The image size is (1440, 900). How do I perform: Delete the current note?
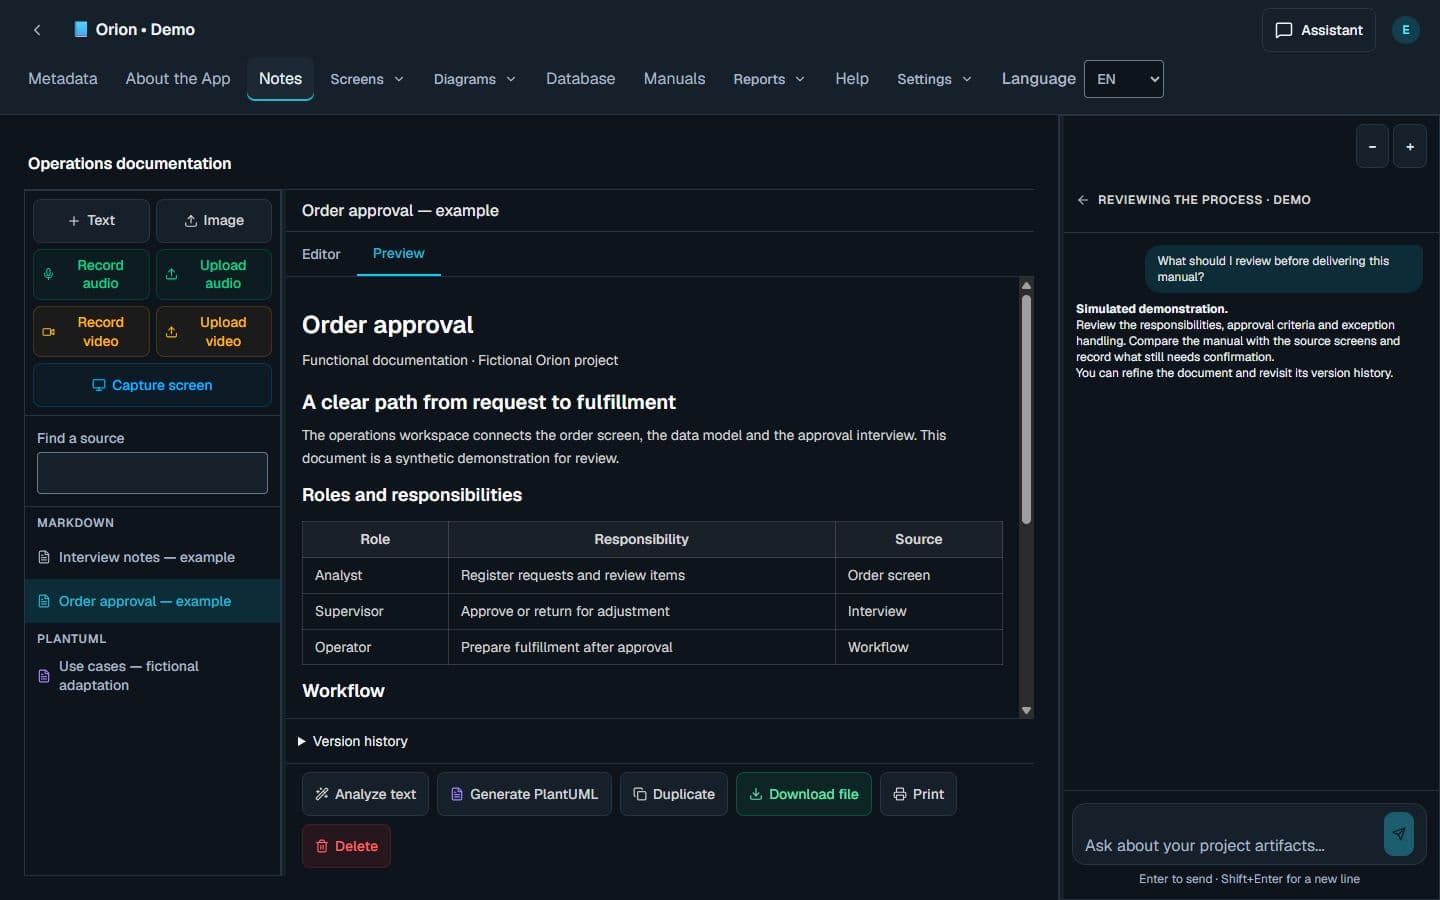346,846
